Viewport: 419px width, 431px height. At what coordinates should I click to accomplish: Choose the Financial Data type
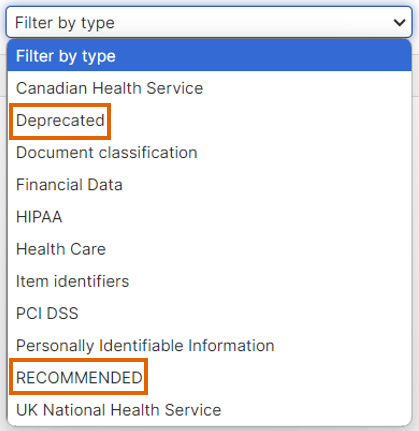tap(209, 185)
